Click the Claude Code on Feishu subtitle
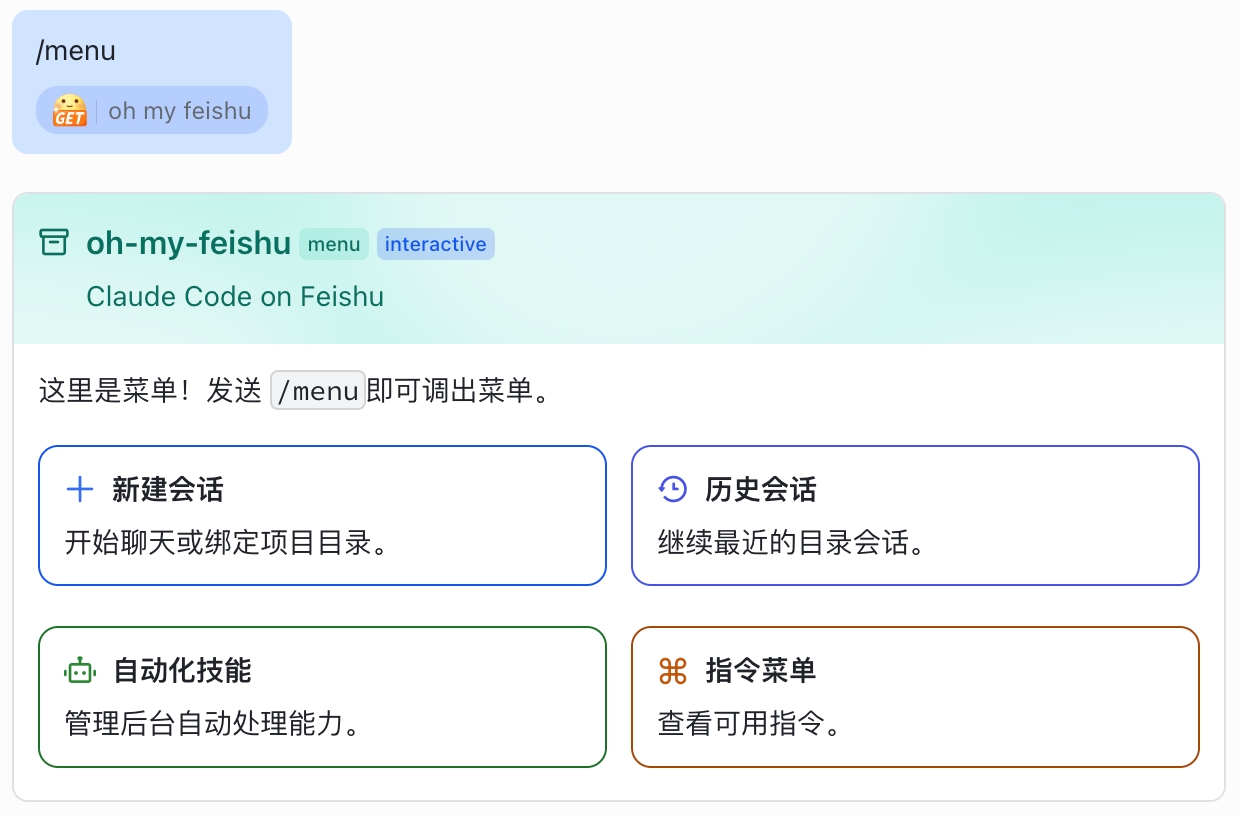 (x=235, y=297)
